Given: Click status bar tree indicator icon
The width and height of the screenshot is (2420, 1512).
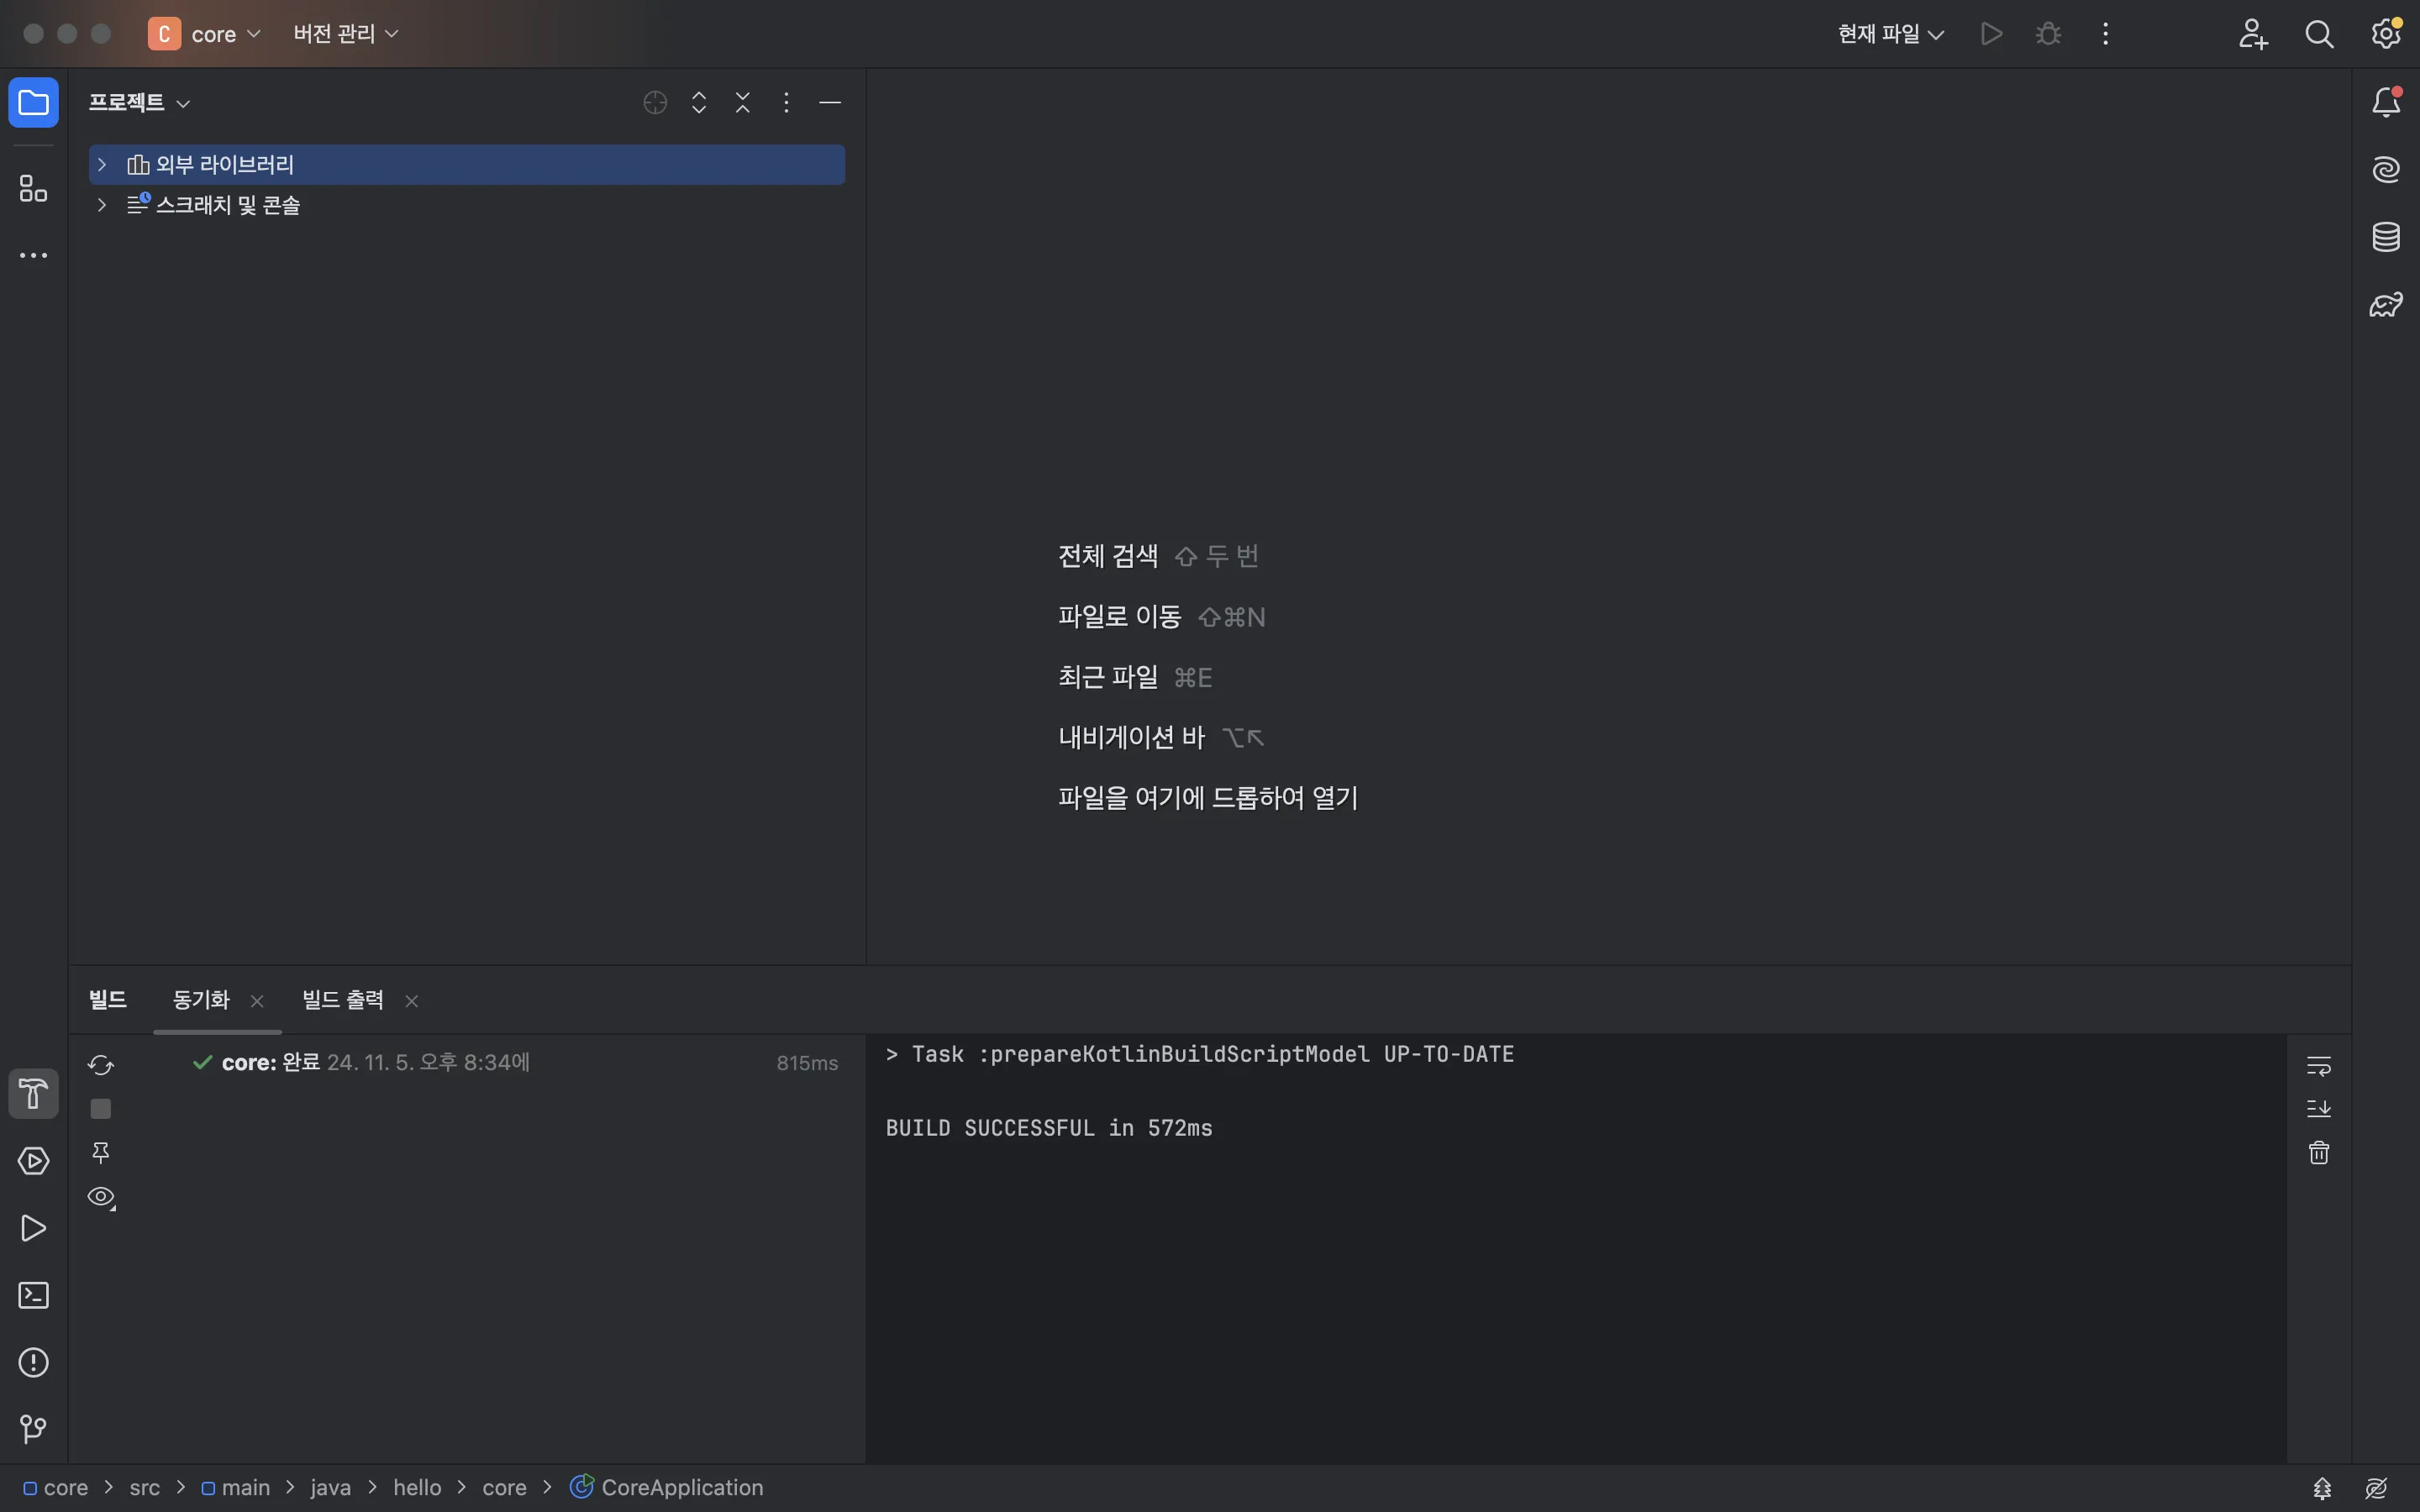Looking at the screenshot, I should pyautogui.click(x=2322, y=1488).
